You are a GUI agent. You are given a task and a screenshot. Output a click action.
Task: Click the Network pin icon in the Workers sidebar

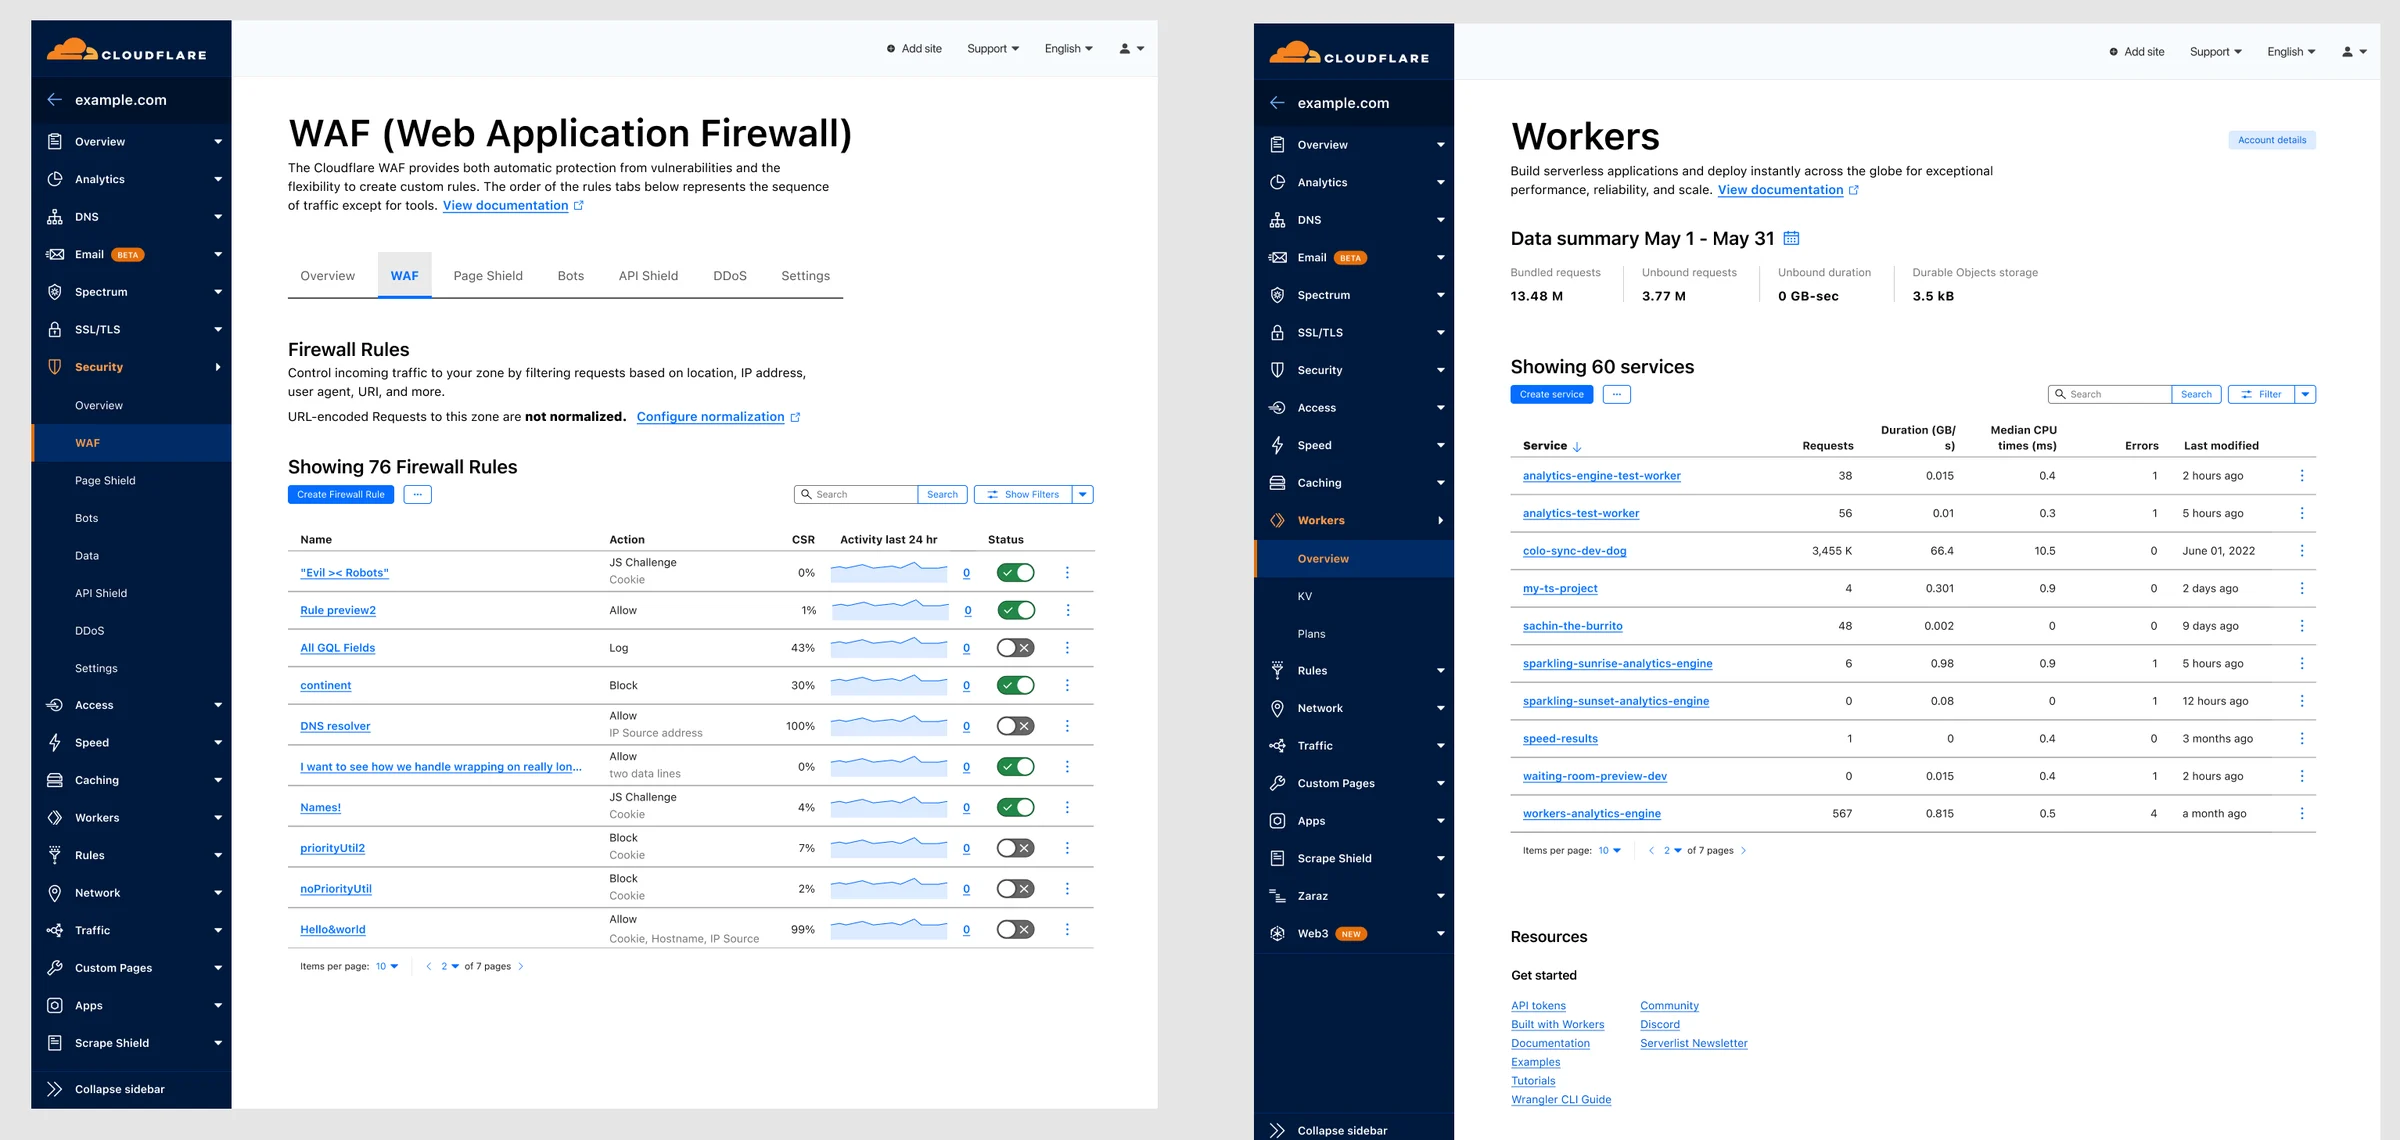(1277, 708)
